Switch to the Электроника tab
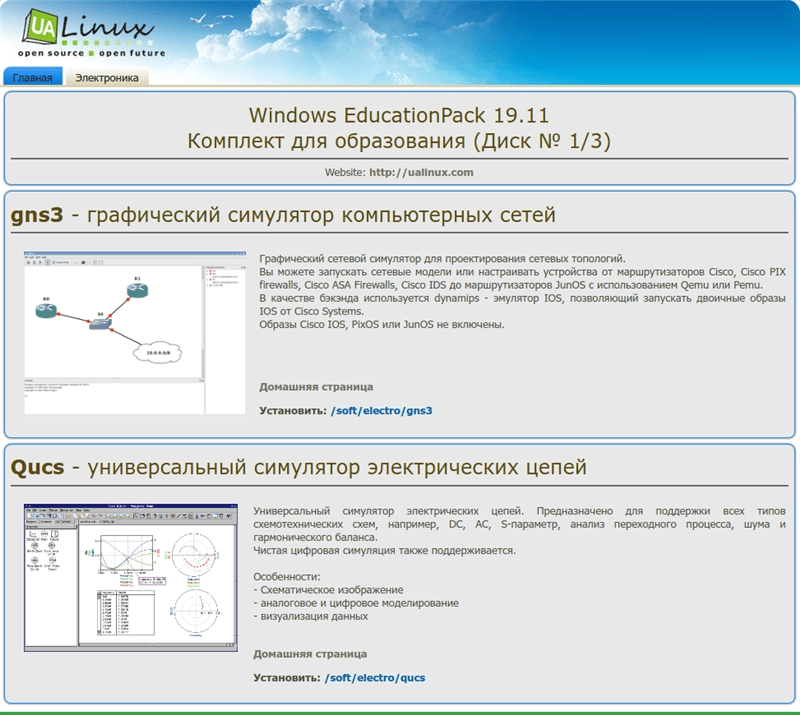The height and width of the screenshot is (715, 800). pyautogui.click(x=107, y=77)
